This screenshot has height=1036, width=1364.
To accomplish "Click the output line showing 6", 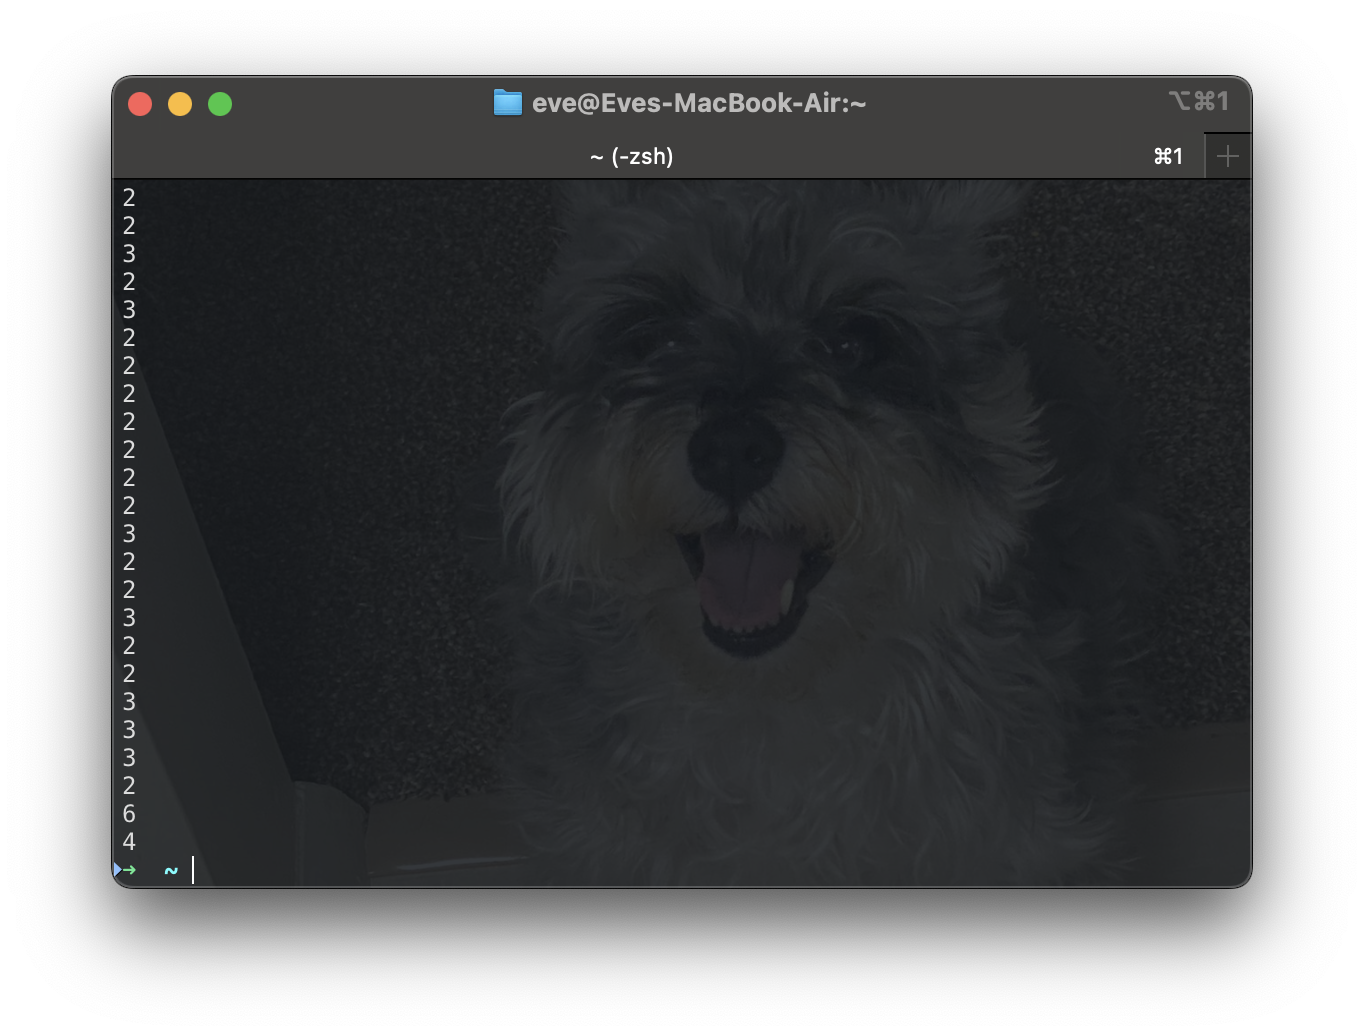I will [129, 814].
